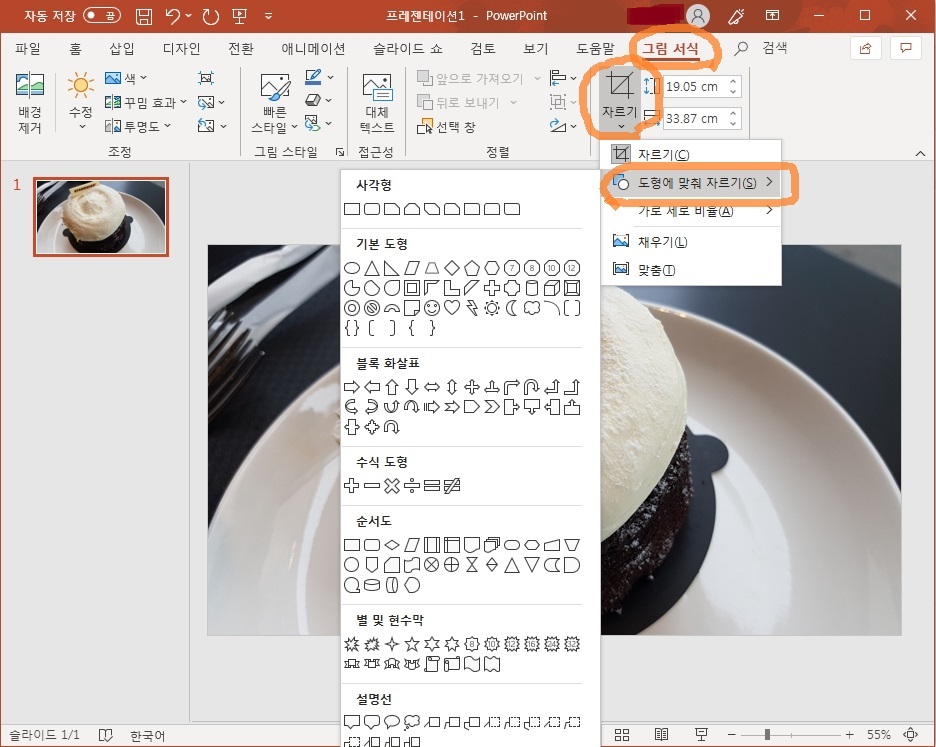Click the zoom out minus button

(731, 734)
